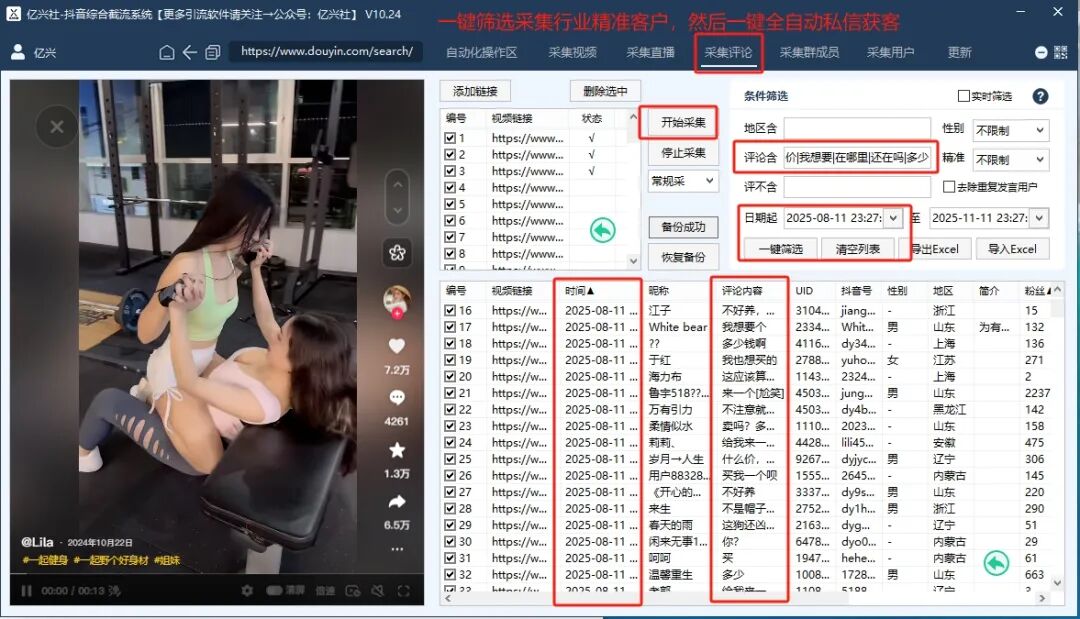
Task: Switch to 采集群成员 tab
Action: click(x=809, y=52)
